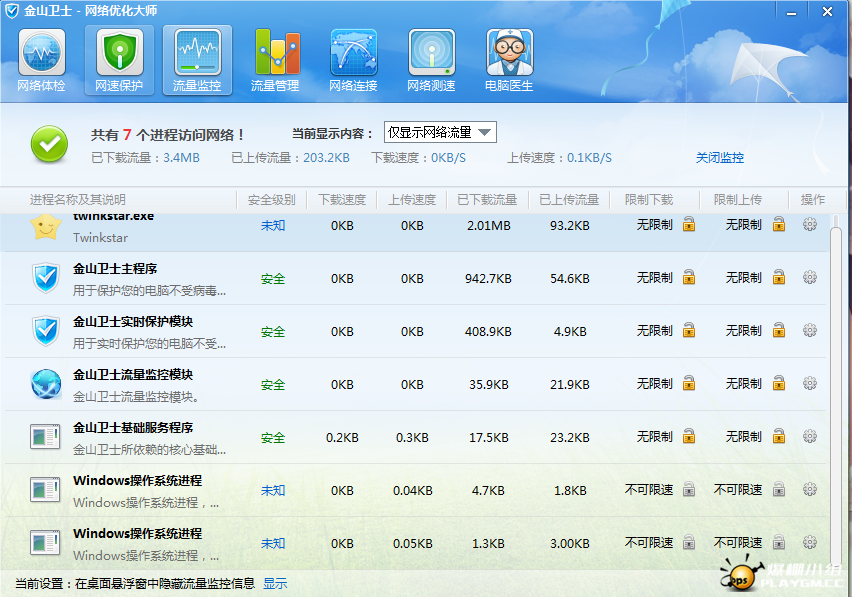Click the vertical scrollbar of process list
Screen dimensions: 852x597
[x=836, y=390]
